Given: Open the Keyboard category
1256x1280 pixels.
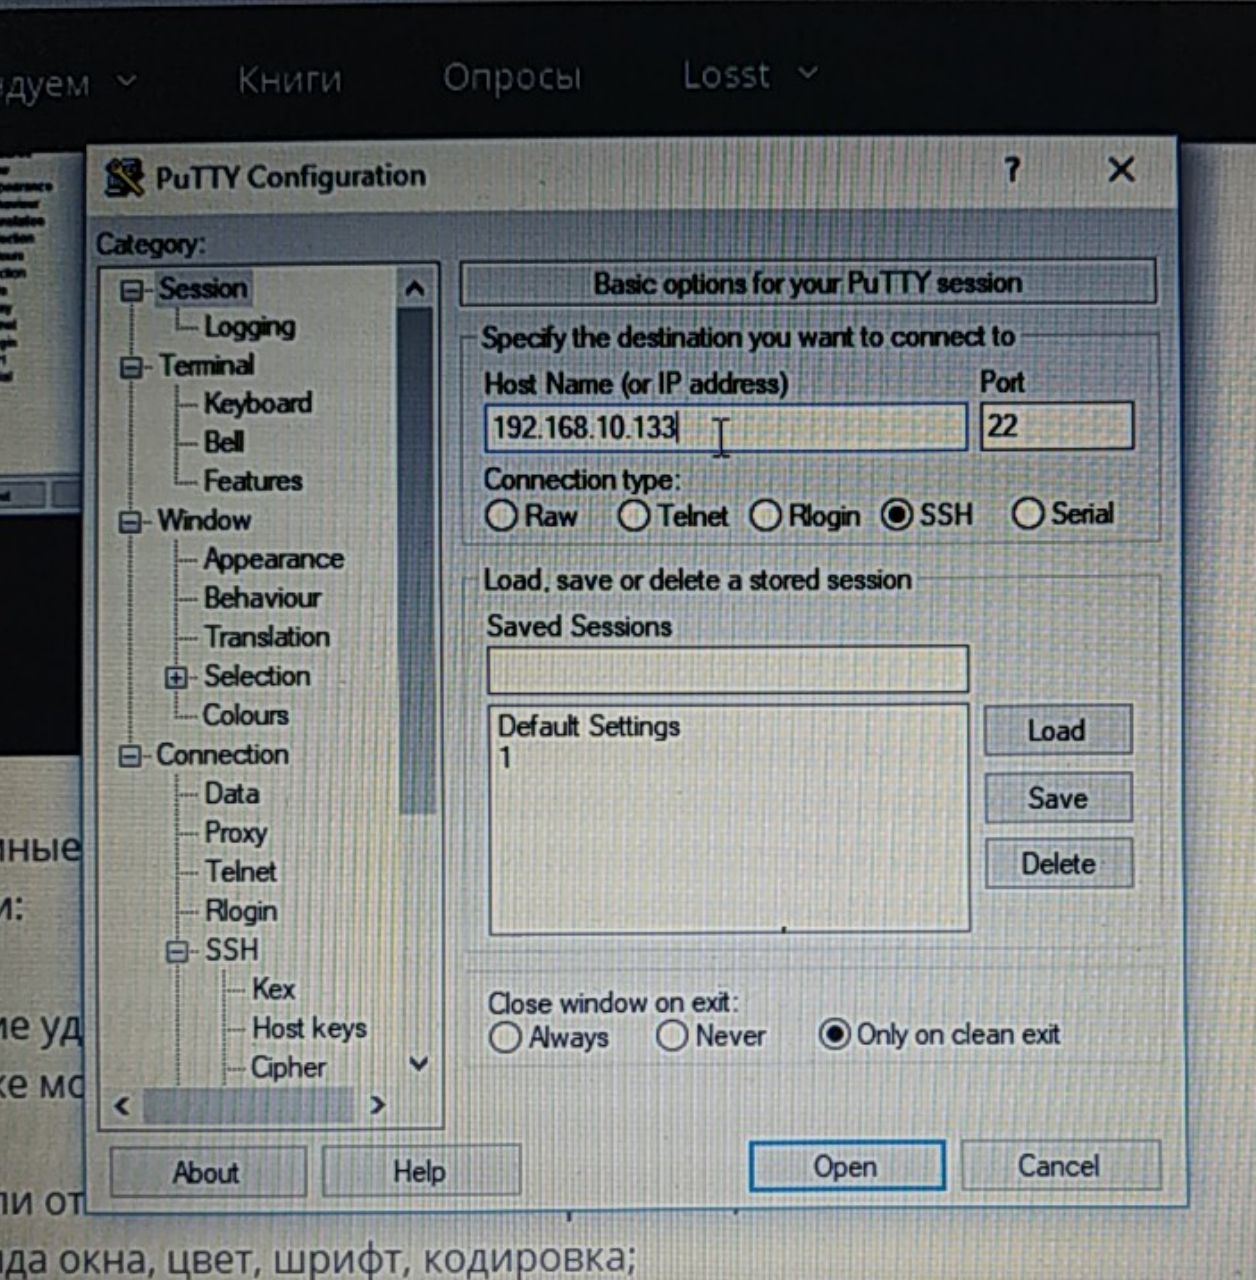Looking at the screenshot, I should coord(258,404).
